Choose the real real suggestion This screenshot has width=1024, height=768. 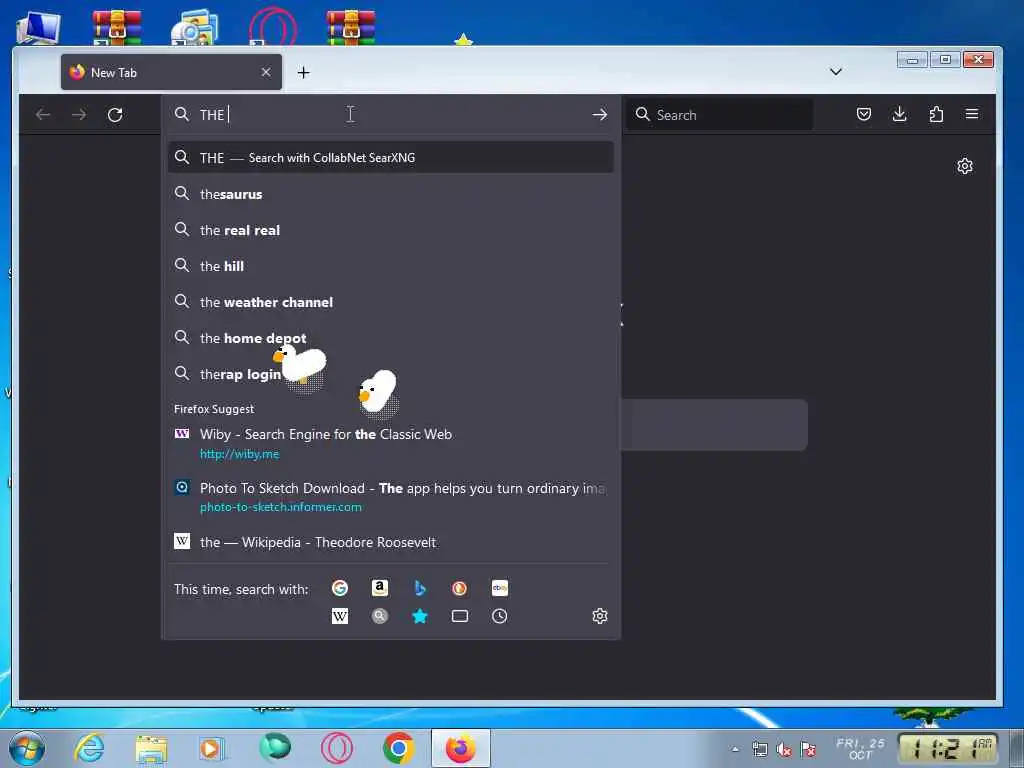391,230
